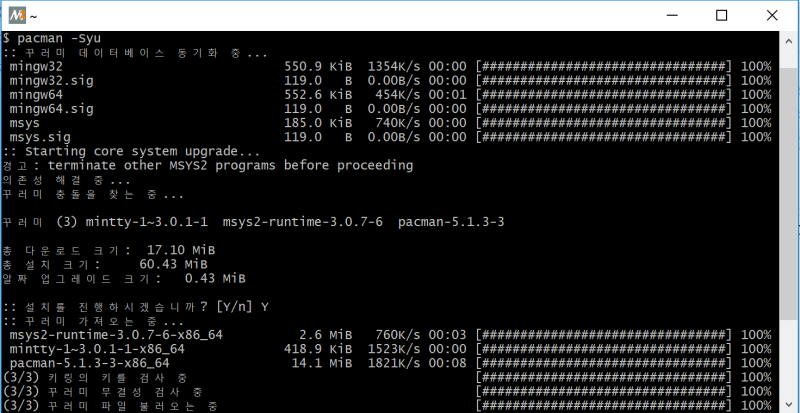Image resolution: width=800 pixels, height=413 pixels.
Task: Click the '17.10 MiB' total download size
Action: tap(181, 250)
